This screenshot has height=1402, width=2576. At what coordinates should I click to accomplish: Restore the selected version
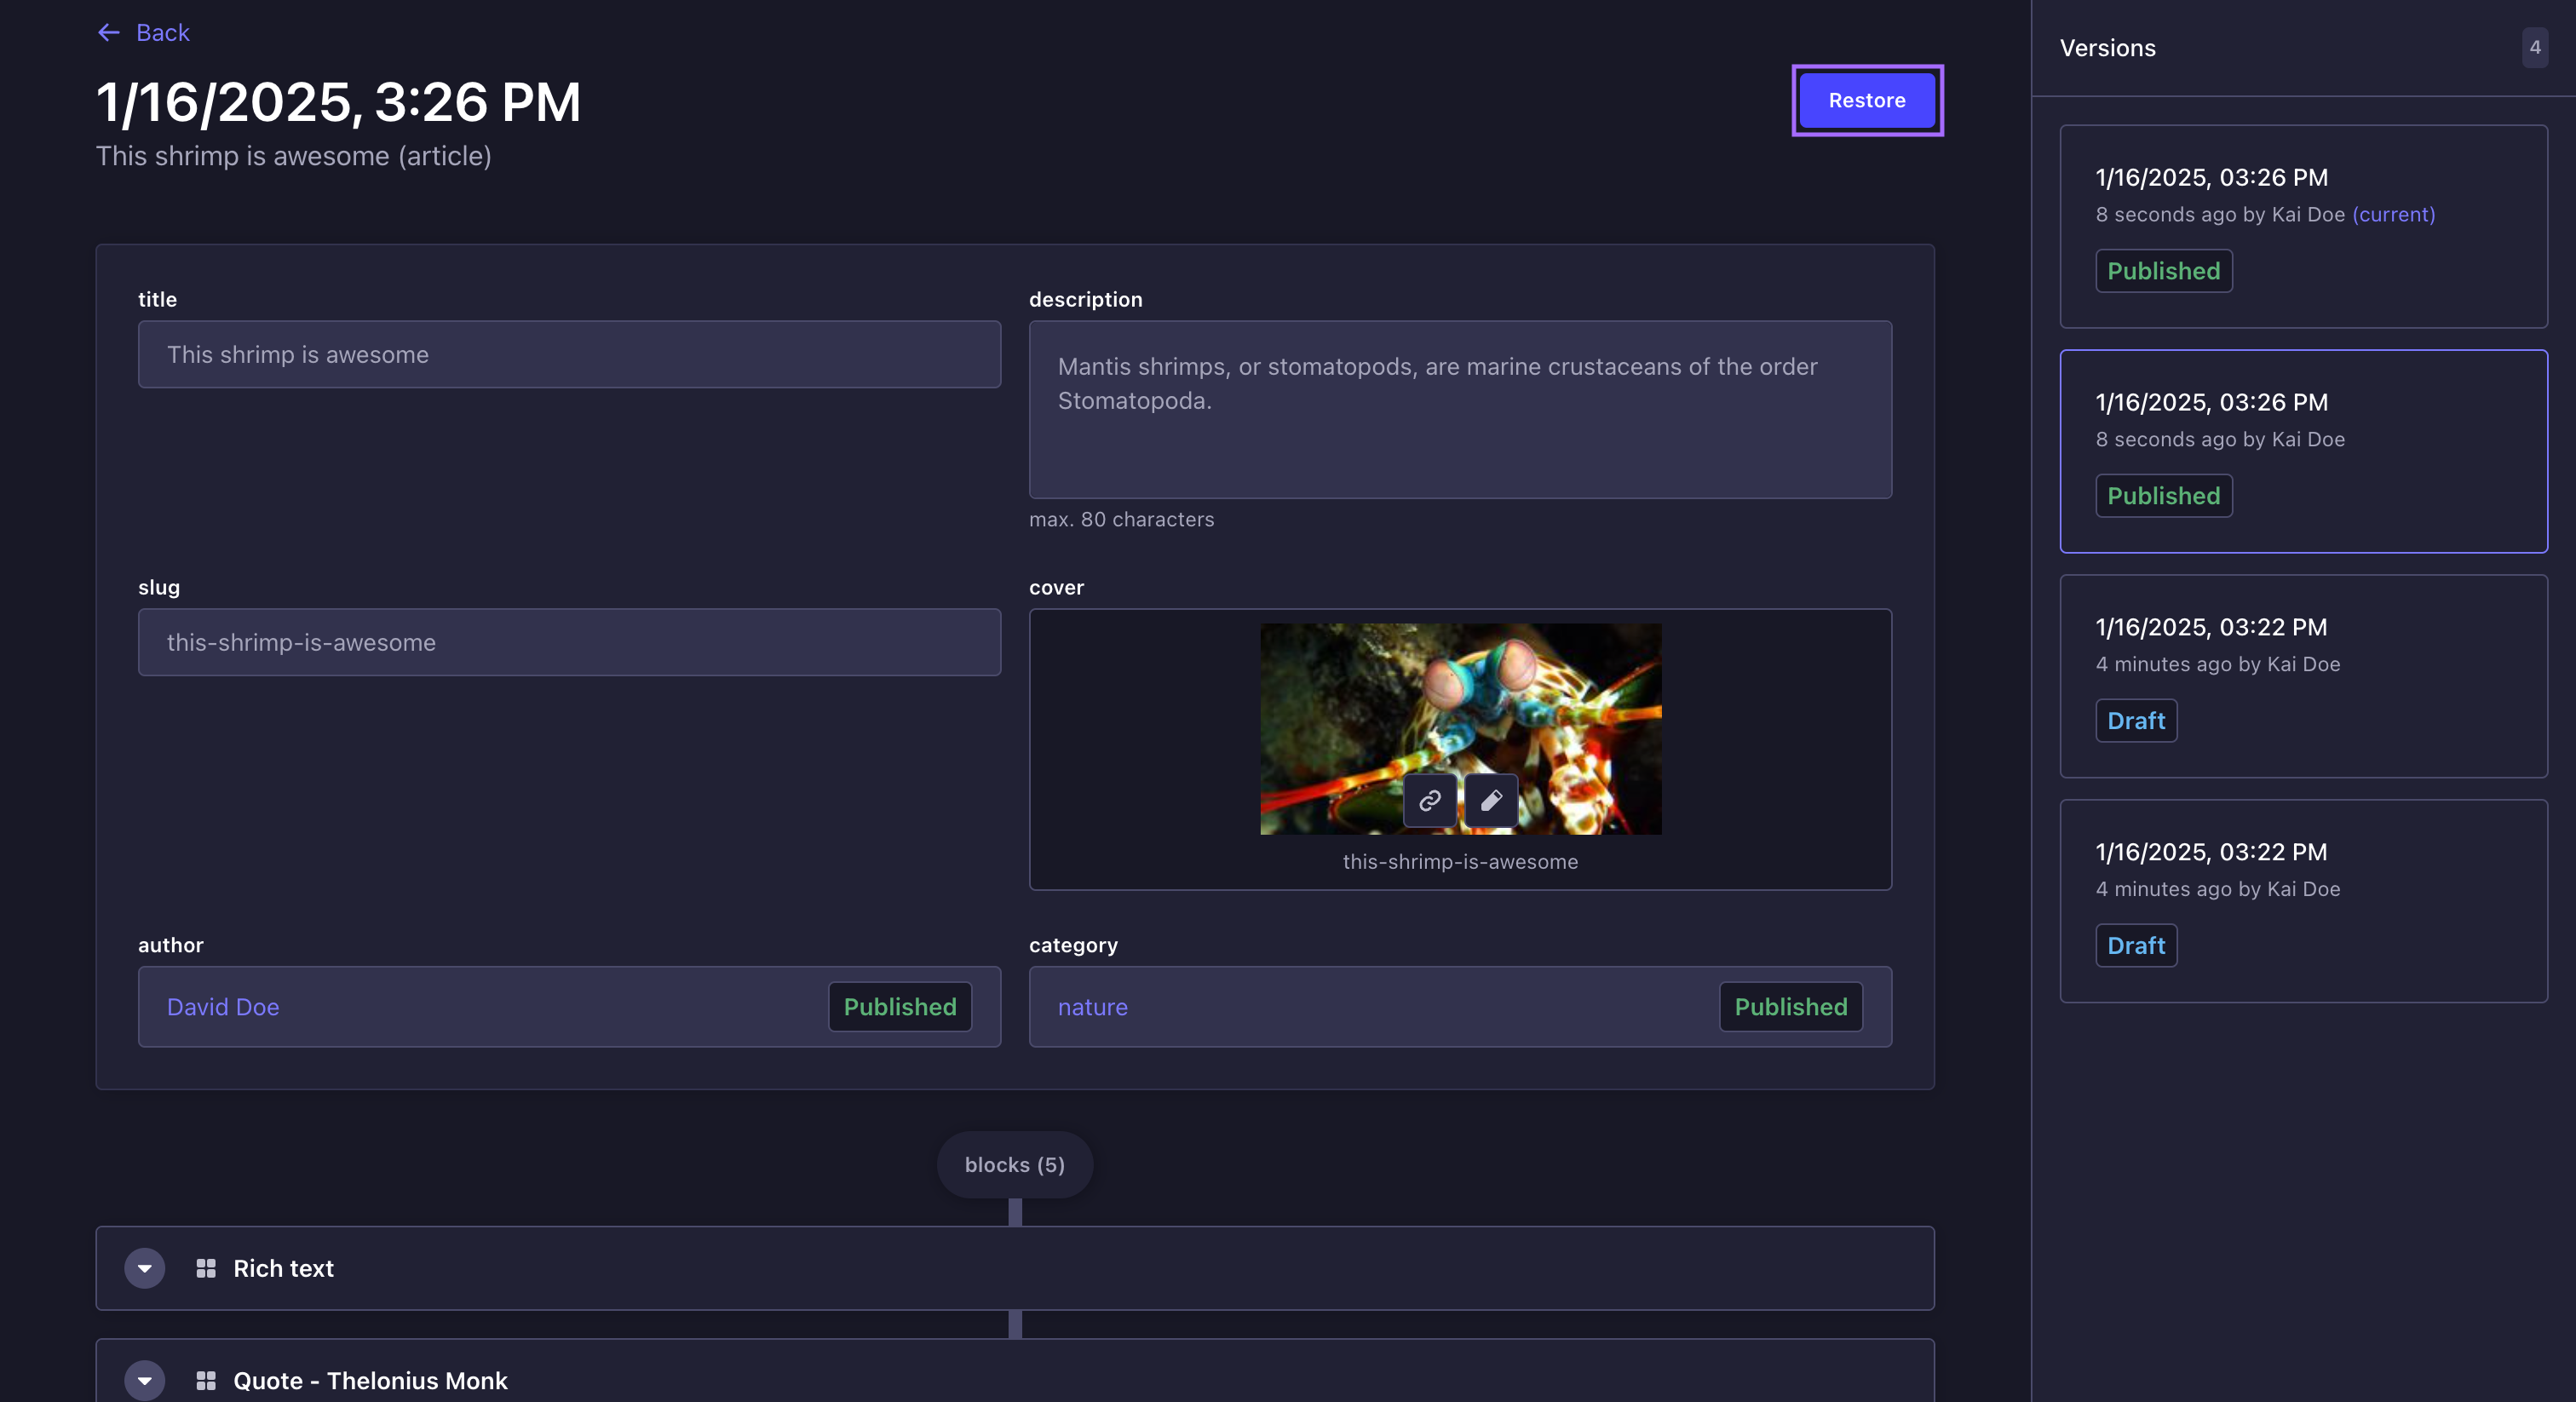(x=1866, y=100)
